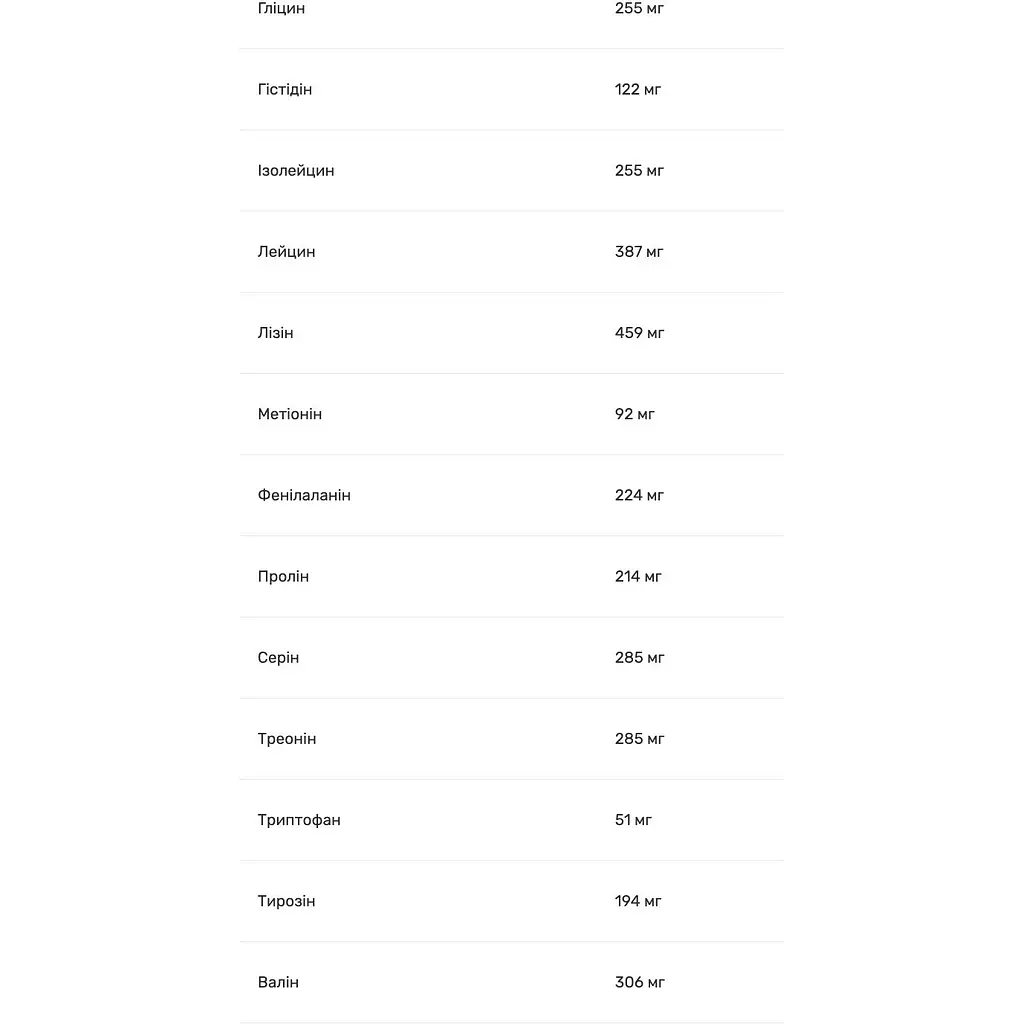
Task: Click the 92 мг value
Action: (634, 414)
